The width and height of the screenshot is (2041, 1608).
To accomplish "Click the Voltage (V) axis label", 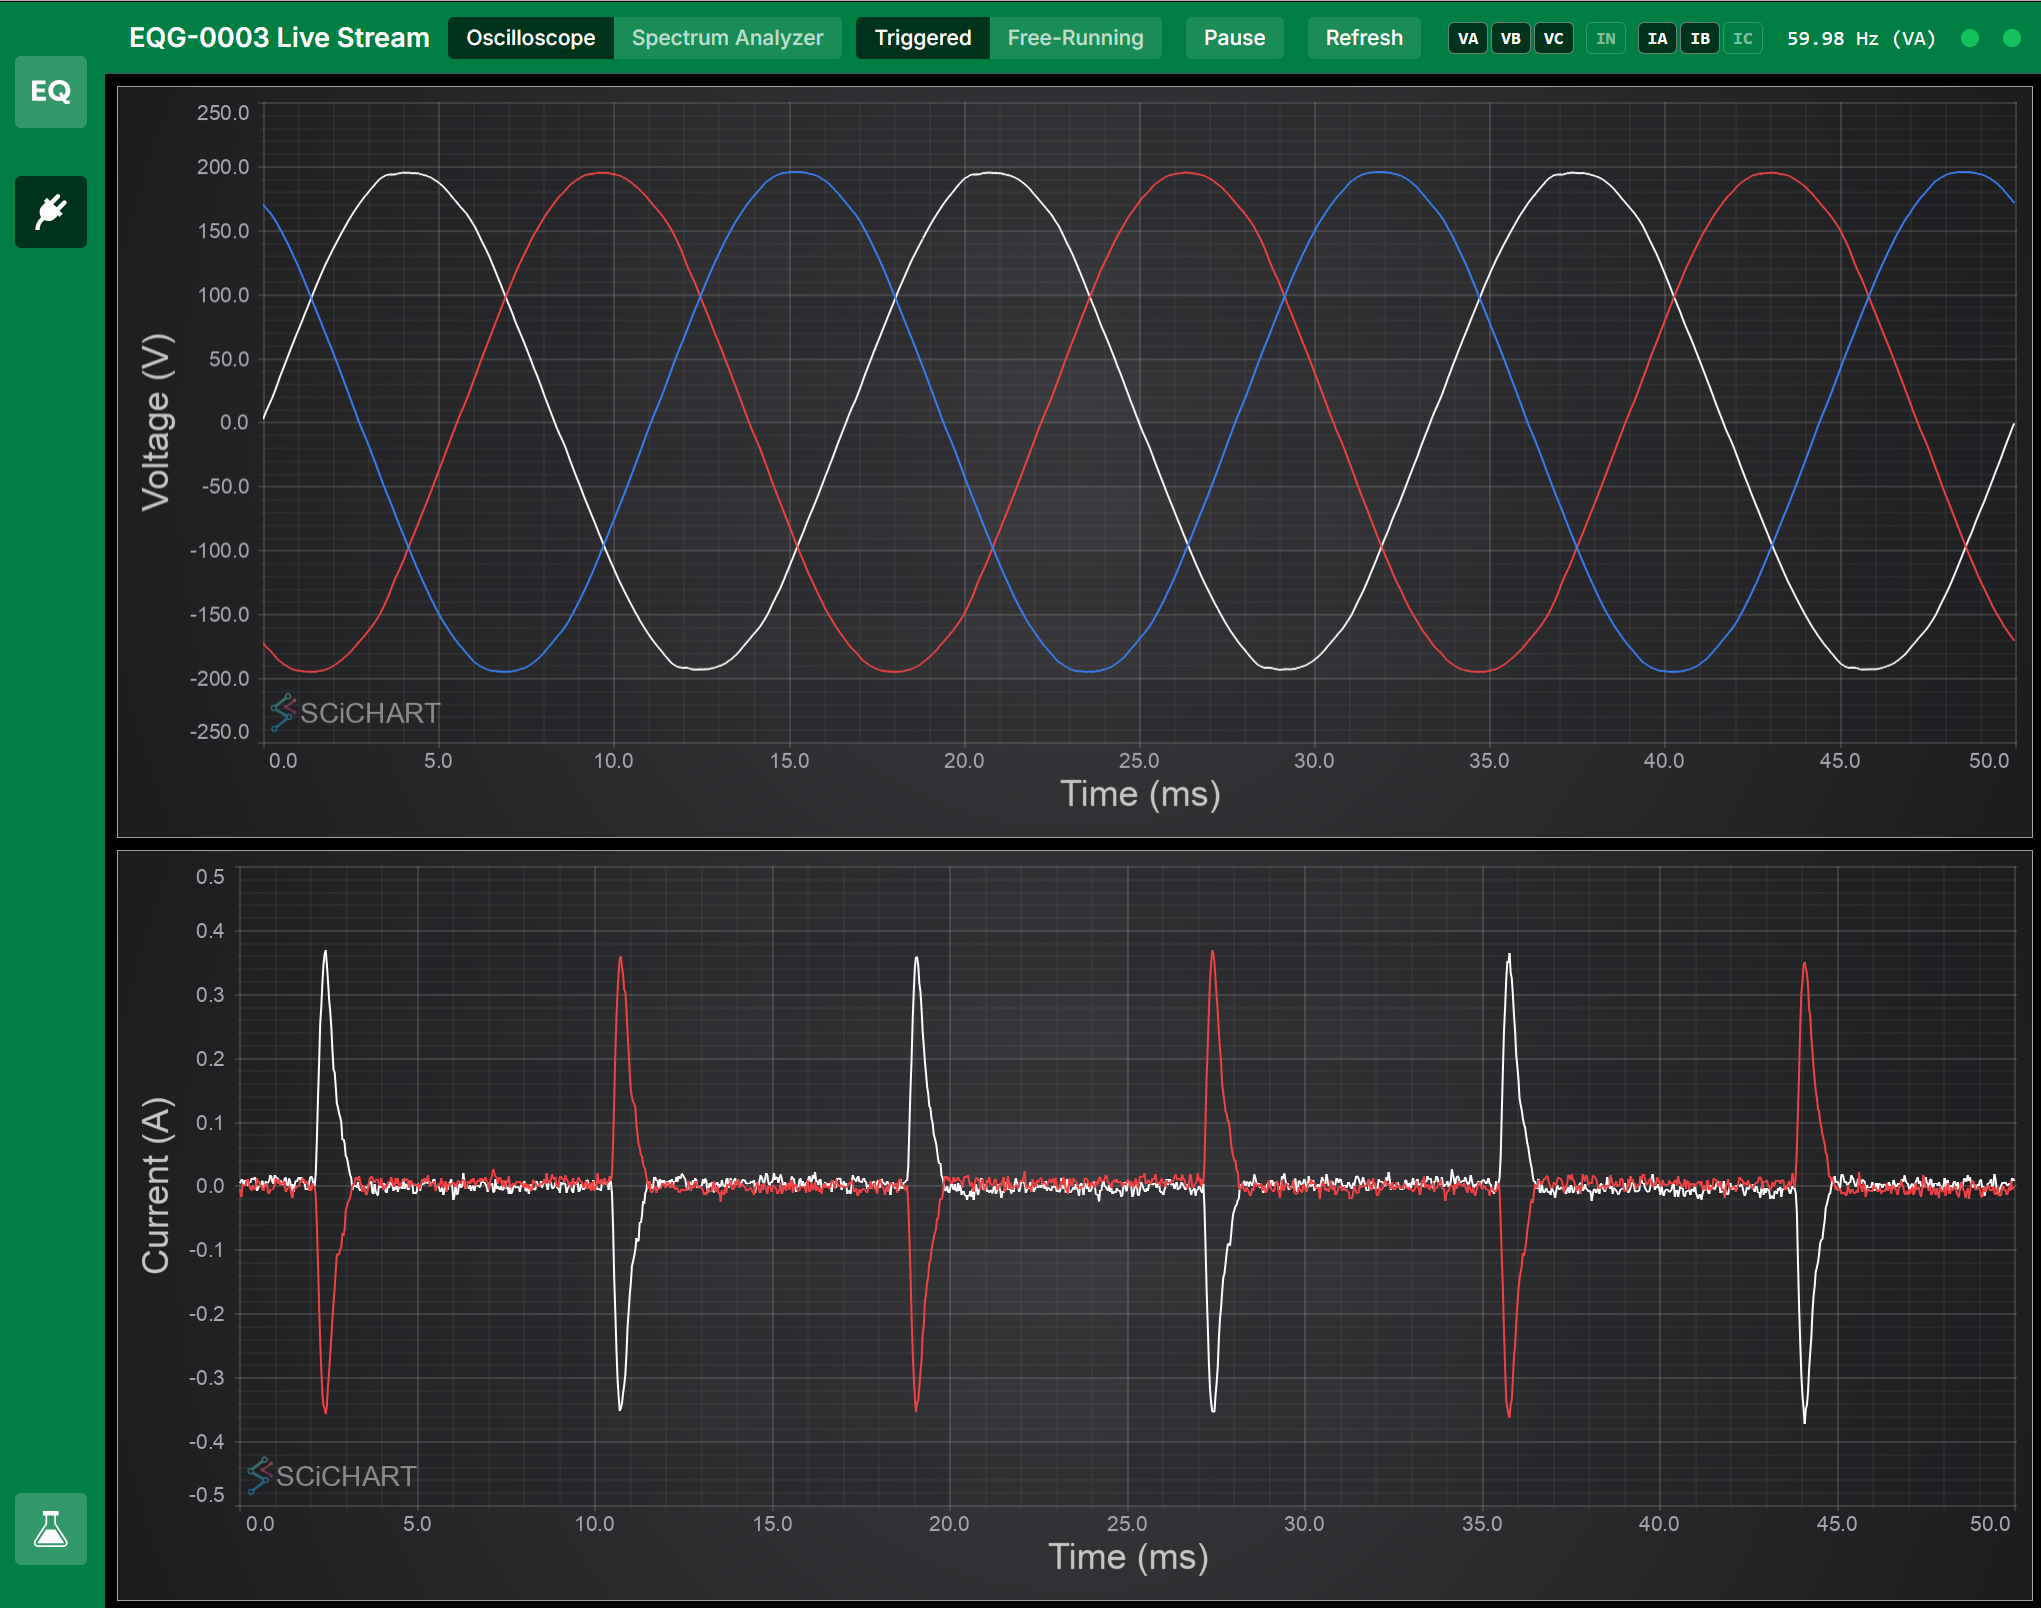I will click(x=157, y=422).
